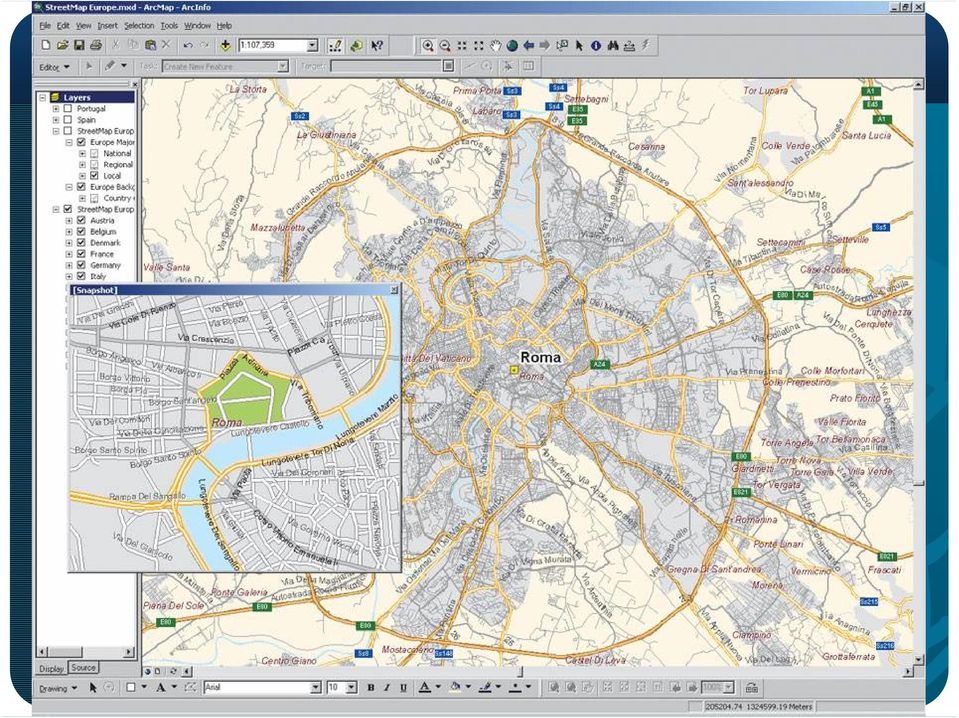959x718 pixels.
Task: Click the Fixed Zoom In arrows icon
Action: (462, 45)
